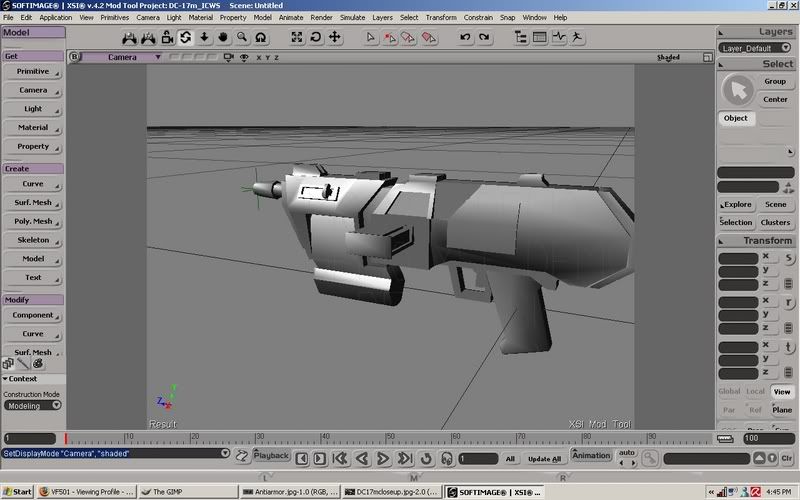Toggle Plane transform mode

(x=782, y=410)
